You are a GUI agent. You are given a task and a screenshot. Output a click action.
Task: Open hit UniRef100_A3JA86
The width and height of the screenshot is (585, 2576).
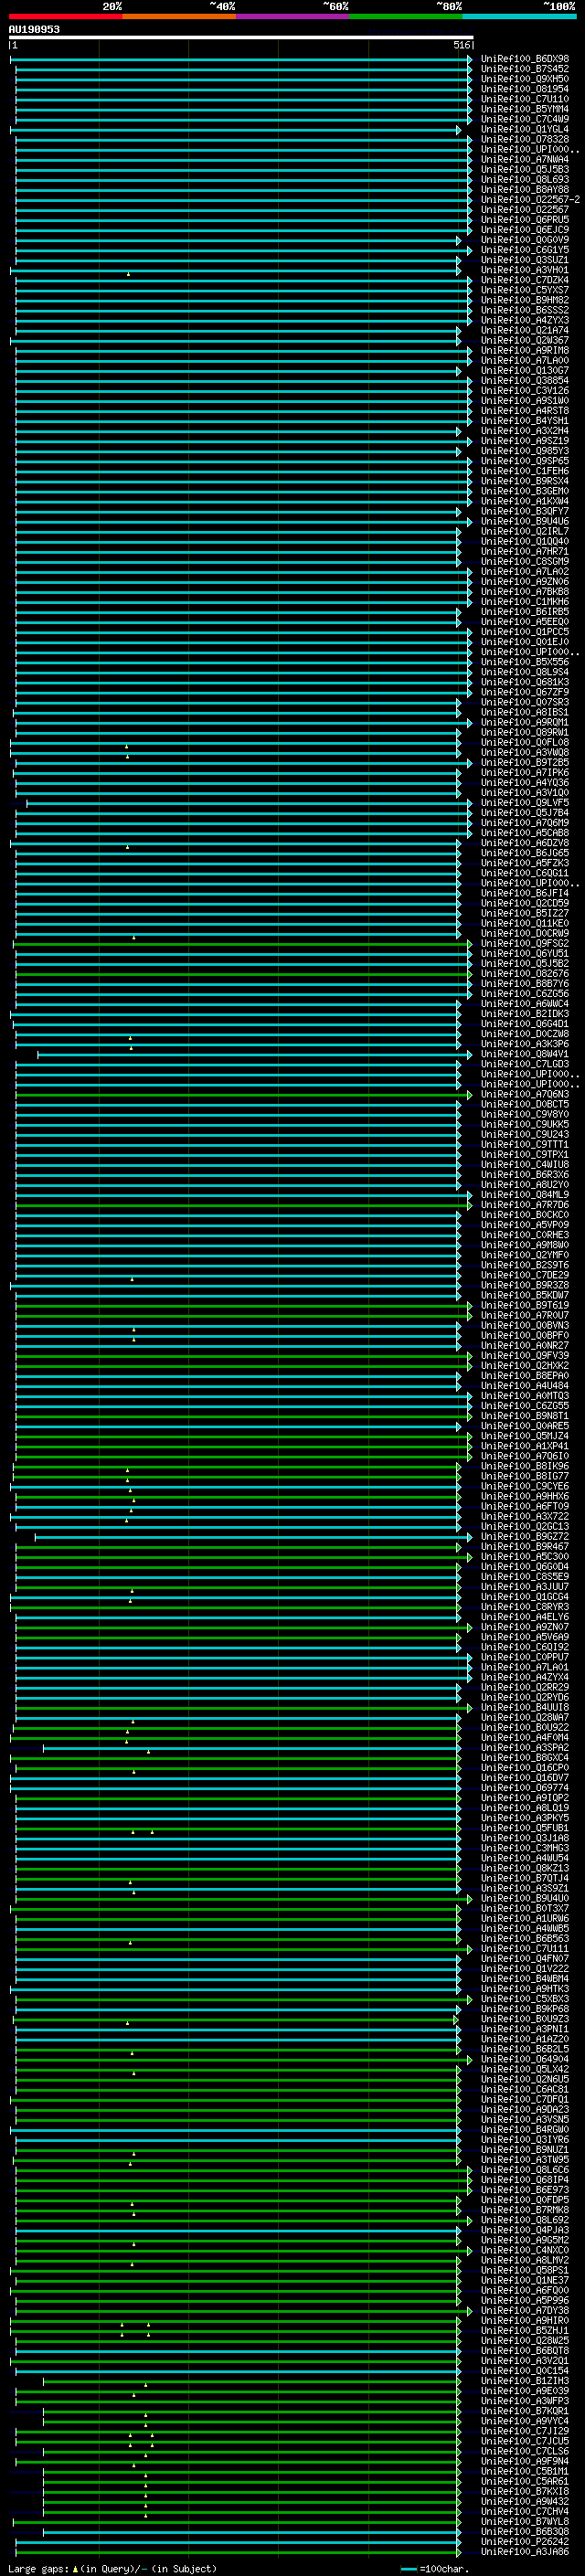coord(524,2552)
